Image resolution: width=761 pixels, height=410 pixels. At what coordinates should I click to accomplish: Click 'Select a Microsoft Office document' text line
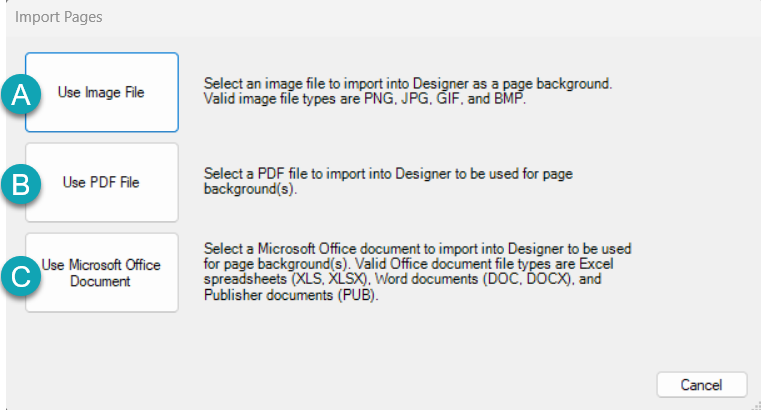click(417, 249)
